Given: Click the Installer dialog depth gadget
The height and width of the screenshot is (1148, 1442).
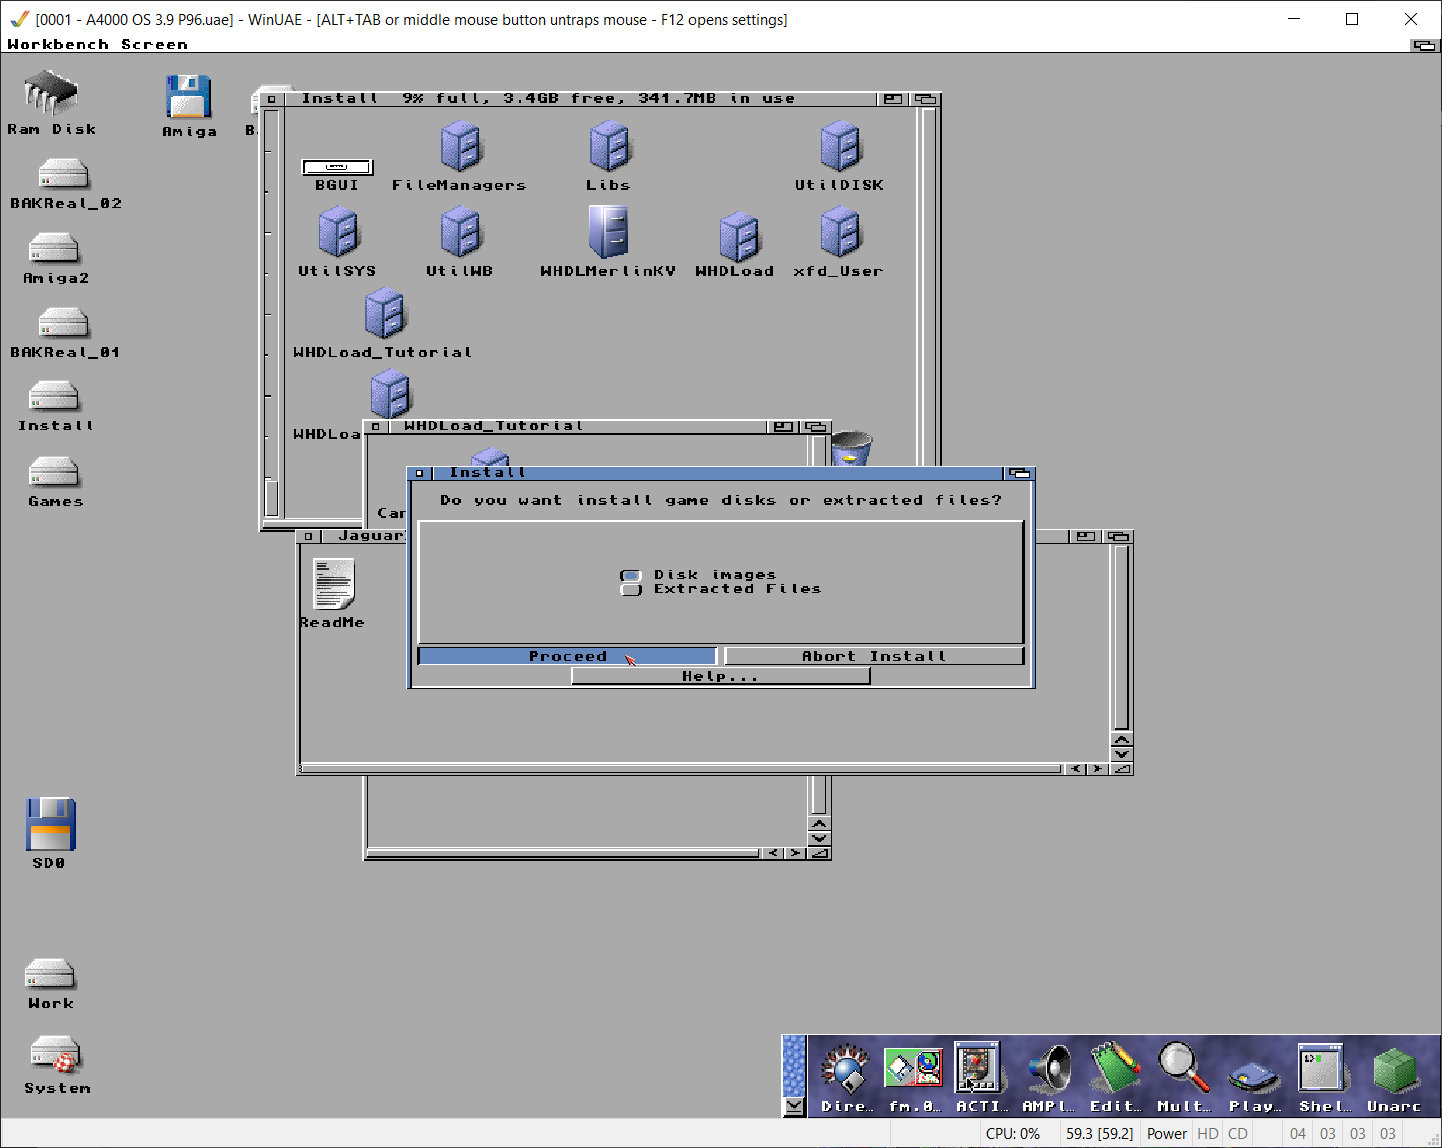Looking at the screenshot, I should [1020, 473].
